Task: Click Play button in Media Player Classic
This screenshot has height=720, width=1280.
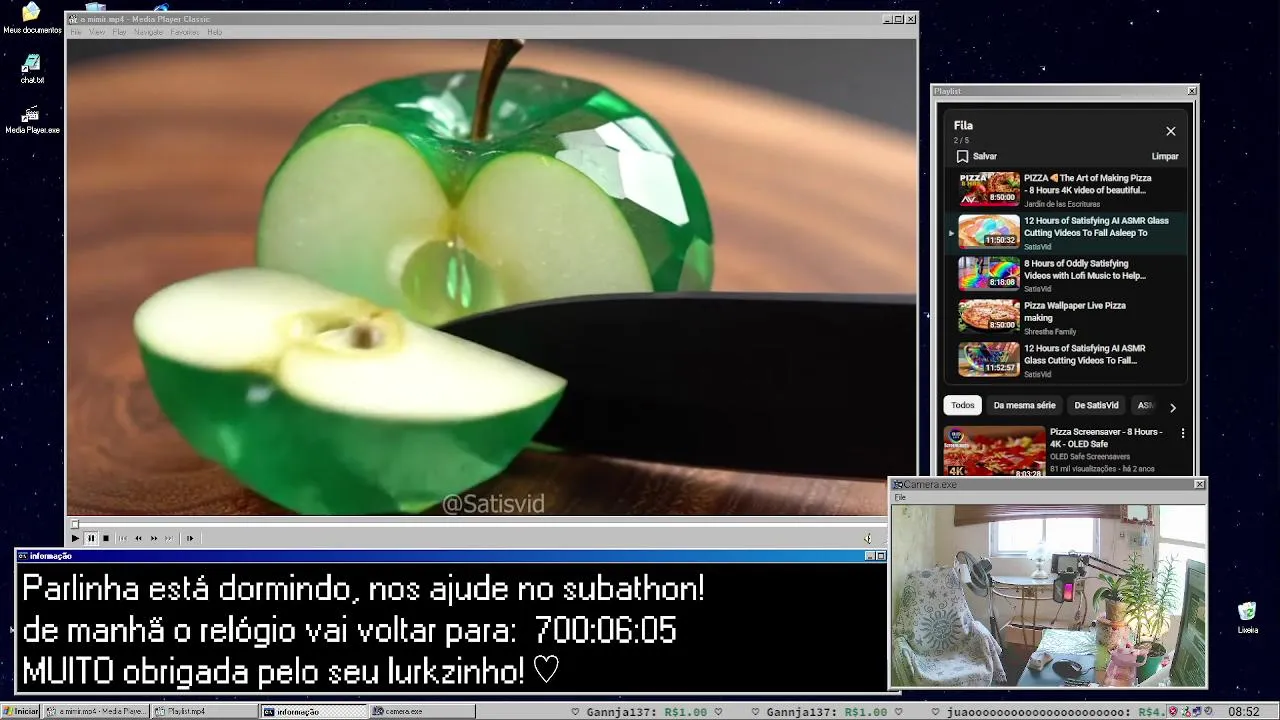Action: (x=75, y=538)
